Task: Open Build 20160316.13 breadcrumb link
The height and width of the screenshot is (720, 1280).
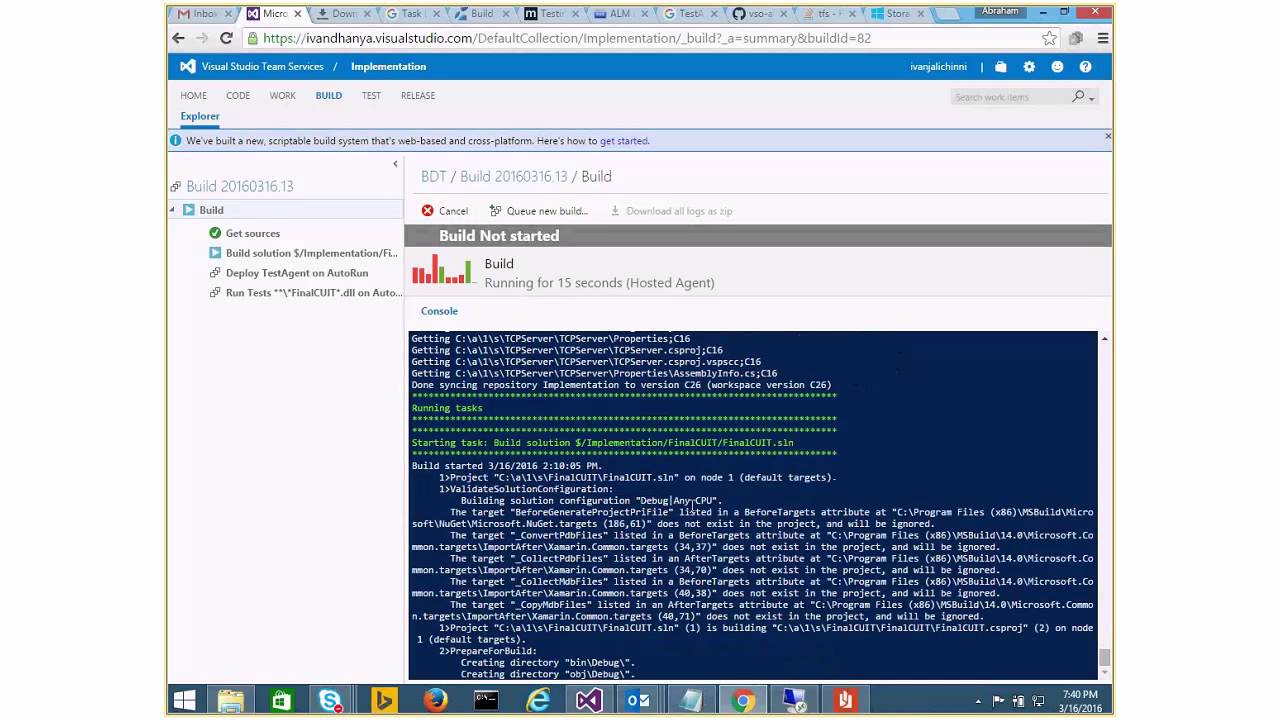Action: (x=513, y=176)
